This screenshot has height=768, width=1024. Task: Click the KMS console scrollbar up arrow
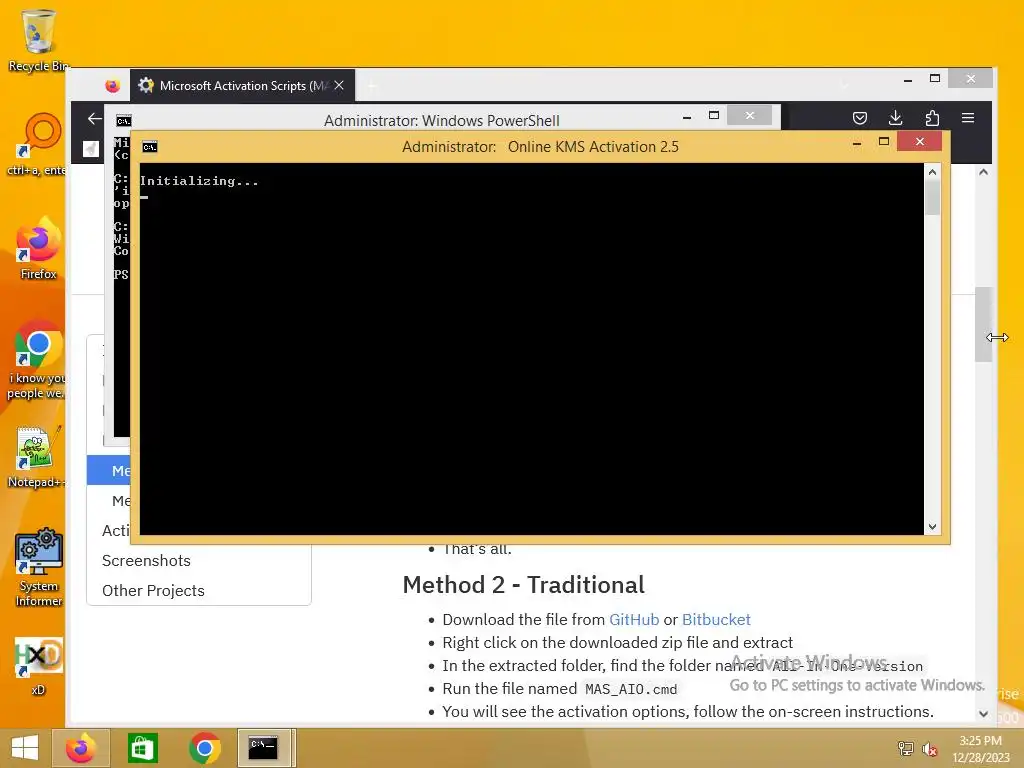[x=932, y=172]
